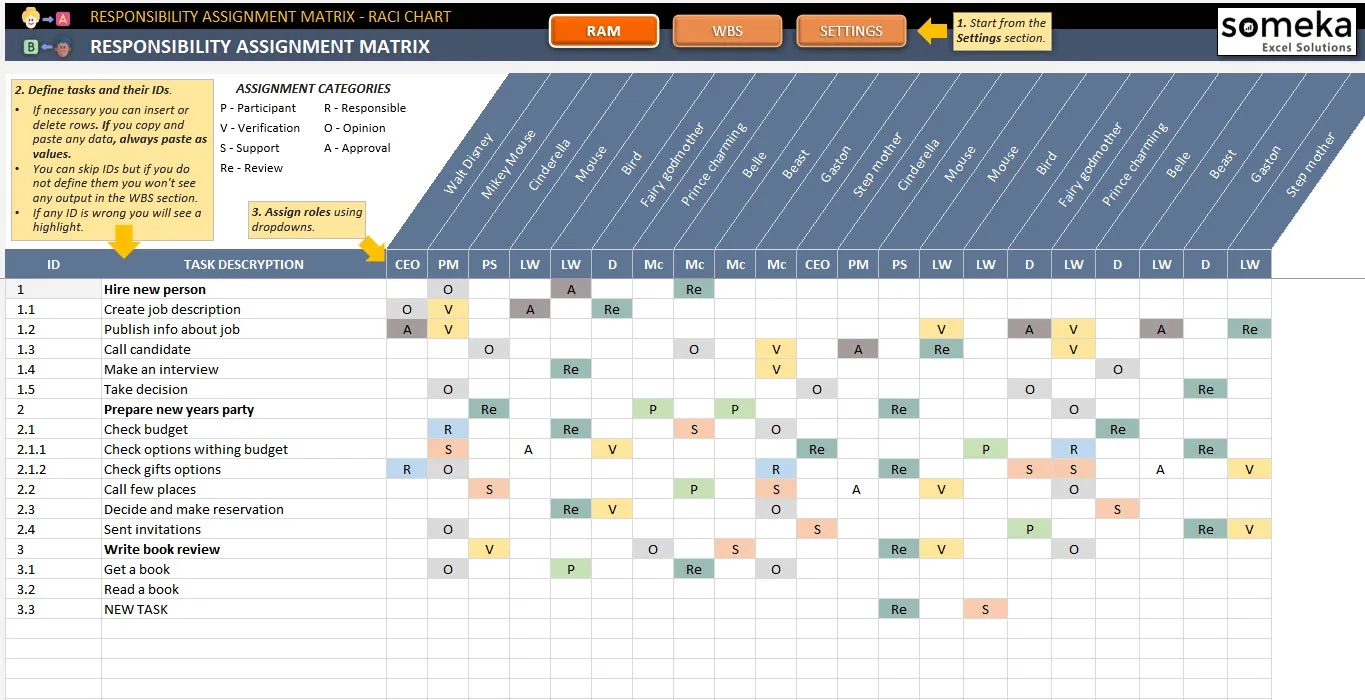This screenshot has height=700, width=1365.
Task: Click the 'Start from the Settings section' note
Action: click(1001, 30)
